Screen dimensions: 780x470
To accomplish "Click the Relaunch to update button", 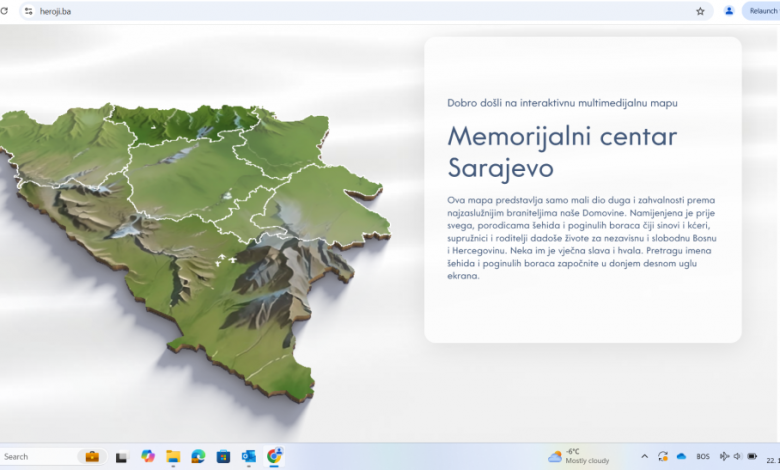I will tap(762, 11).
